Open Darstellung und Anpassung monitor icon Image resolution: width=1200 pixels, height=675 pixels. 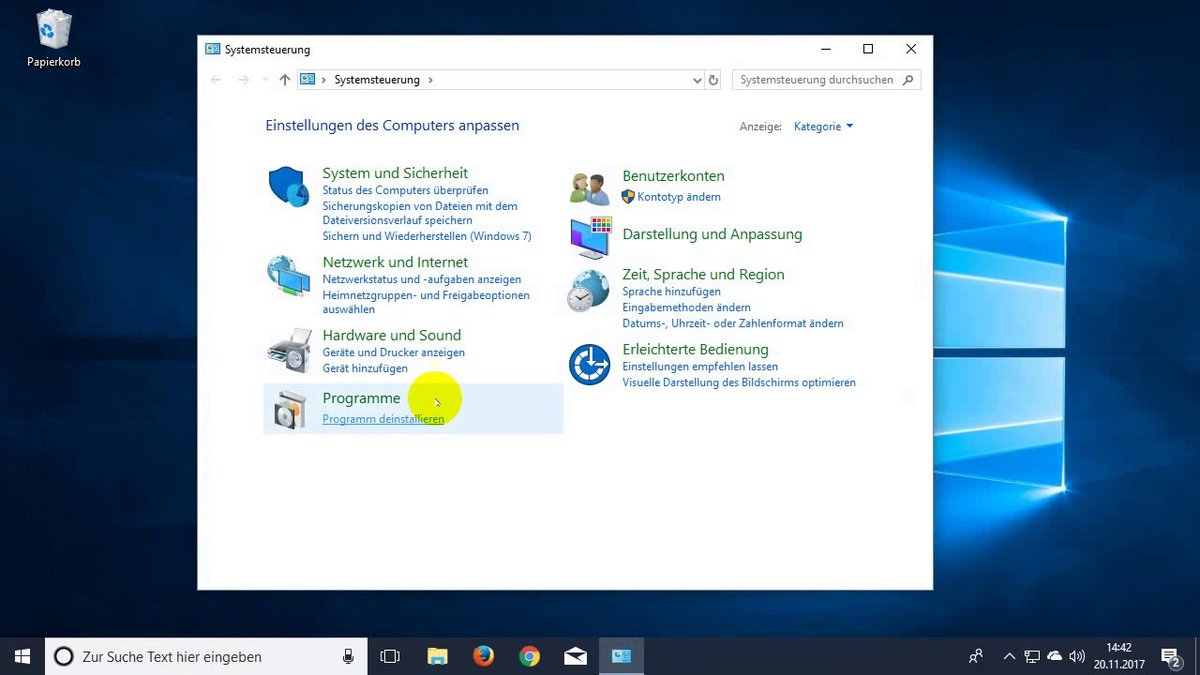[589, 238]
